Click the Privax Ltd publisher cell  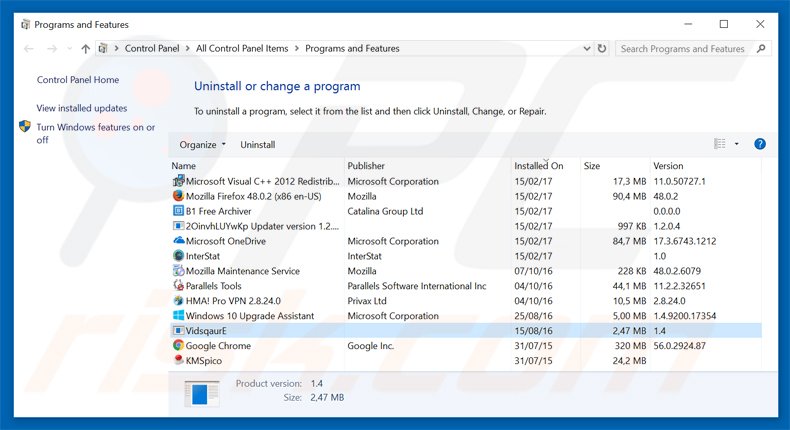(367, 301)
